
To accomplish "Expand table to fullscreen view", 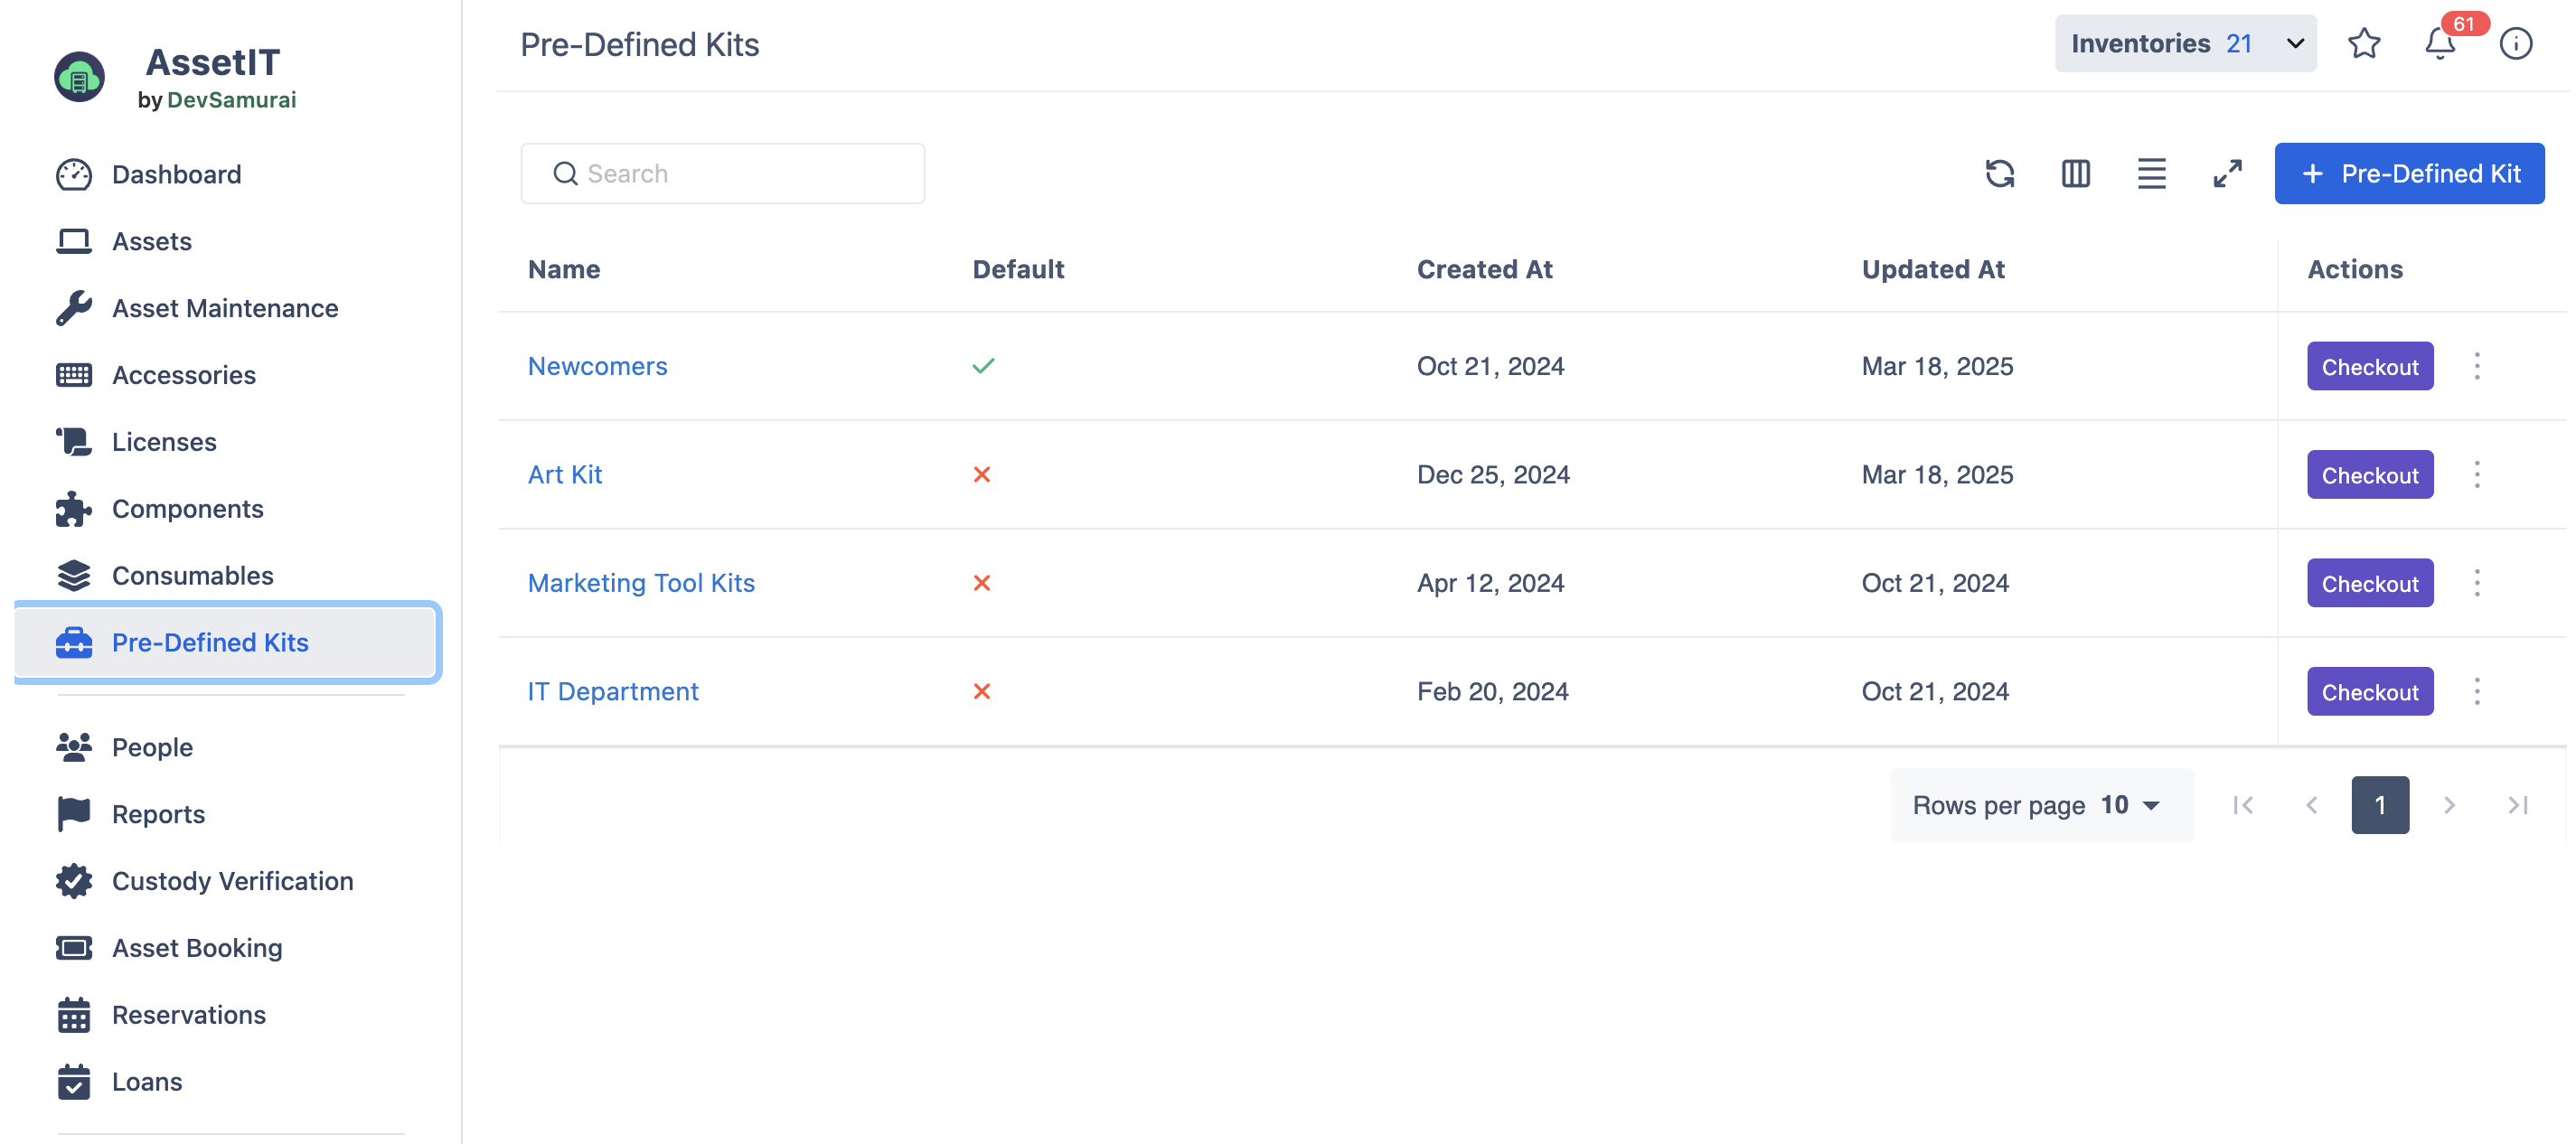I will click(x=2227, y=173).
